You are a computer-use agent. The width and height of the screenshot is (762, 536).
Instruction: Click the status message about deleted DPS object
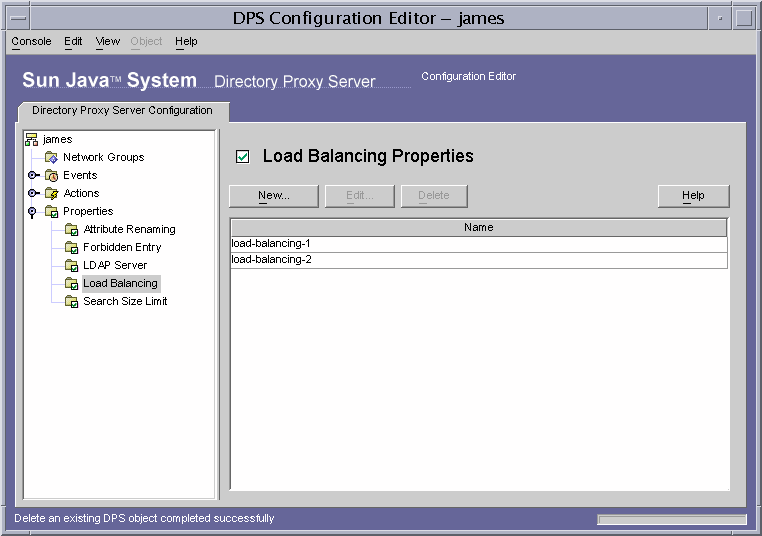(x=144, y=519)
